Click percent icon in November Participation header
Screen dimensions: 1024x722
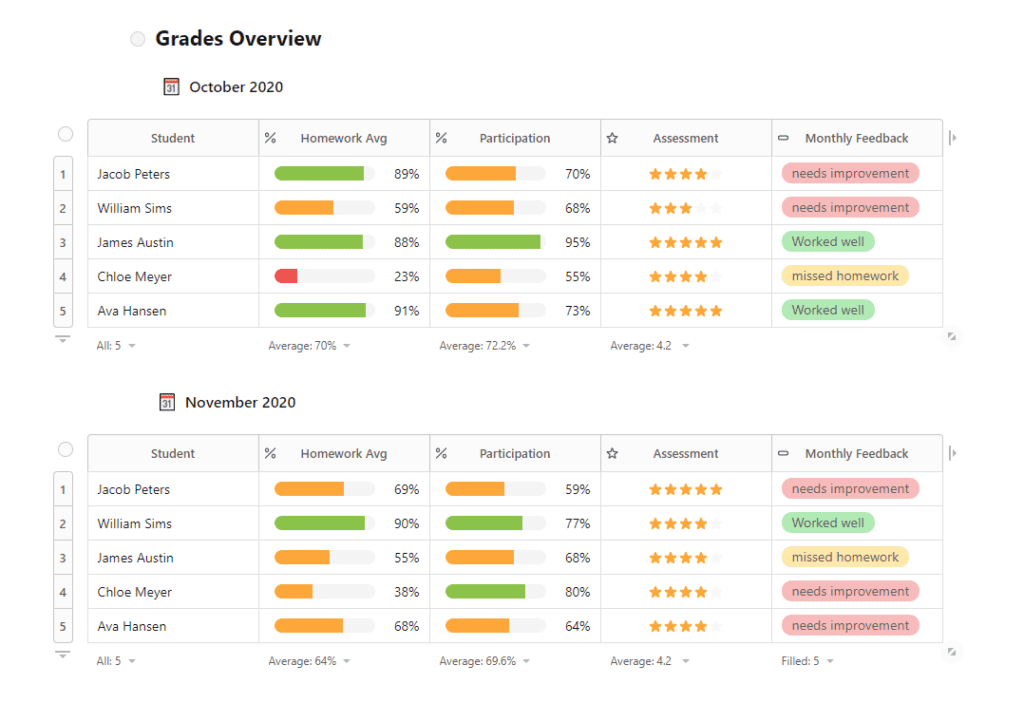[x=441, y=454]
